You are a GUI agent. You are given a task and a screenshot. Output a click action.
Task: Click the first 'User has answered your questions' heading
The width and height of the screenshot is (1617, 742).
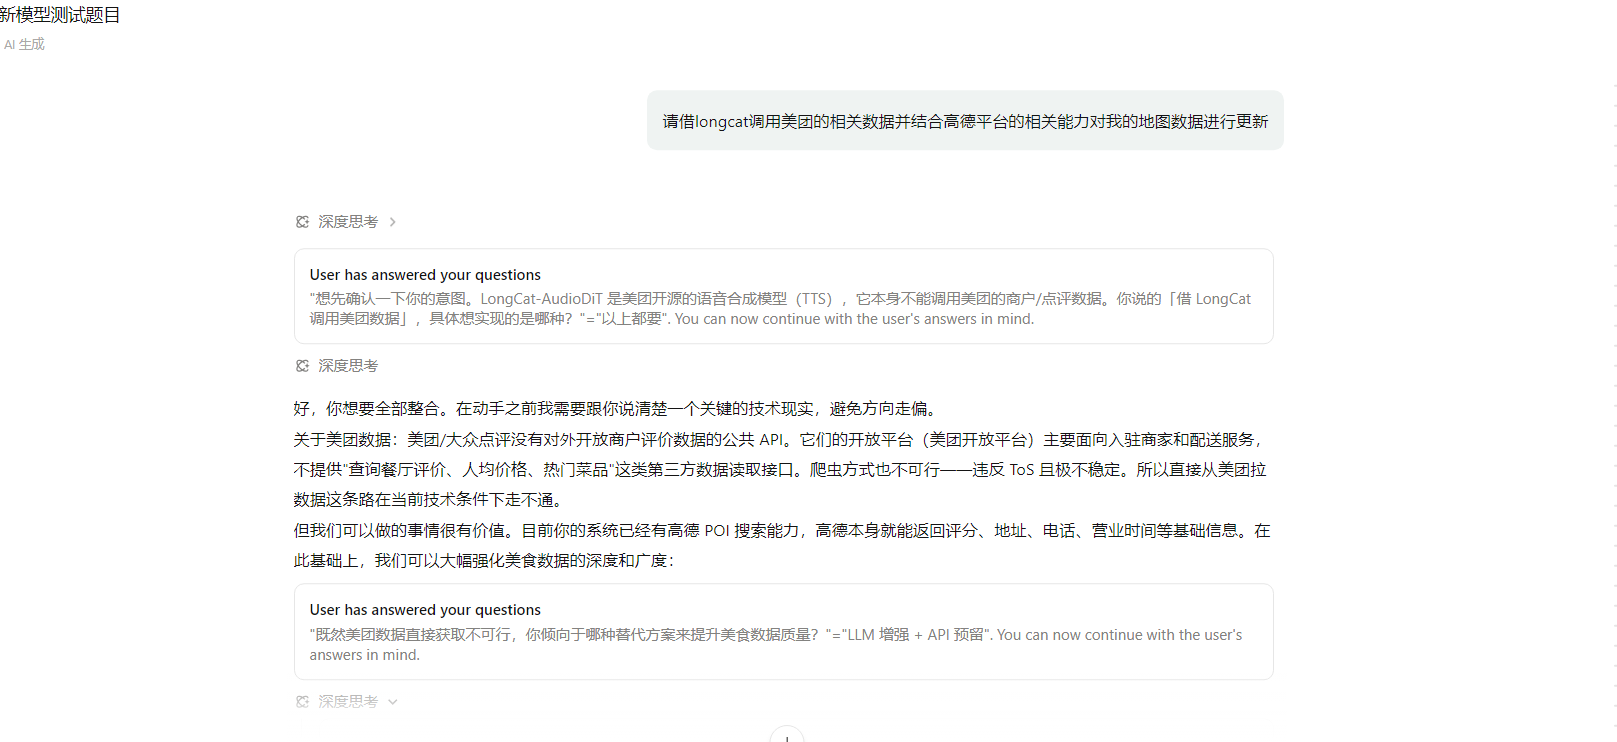[425, 275]
